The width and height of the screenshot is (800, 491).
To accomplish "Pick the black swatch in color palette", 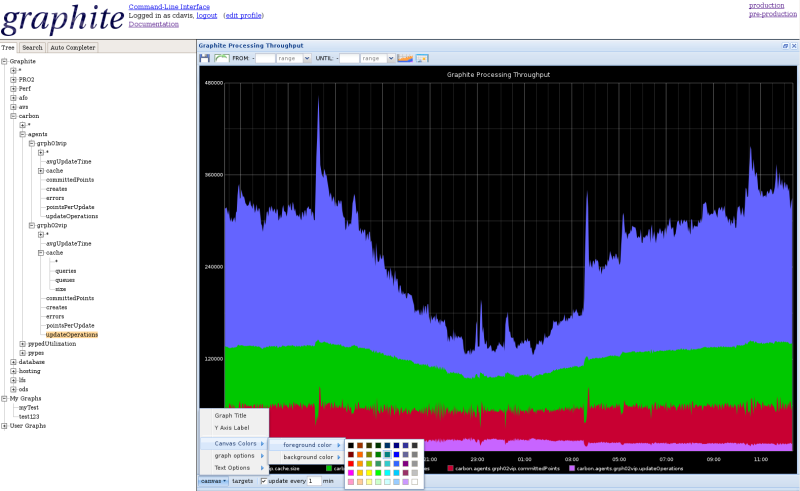I will pyautogui.click(x=351, y=445).
